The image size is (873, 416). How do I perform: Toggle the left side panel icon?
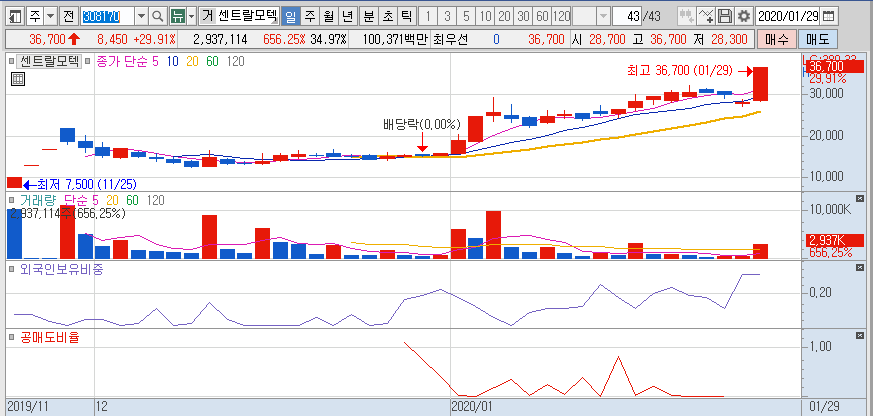click(17, 17)
